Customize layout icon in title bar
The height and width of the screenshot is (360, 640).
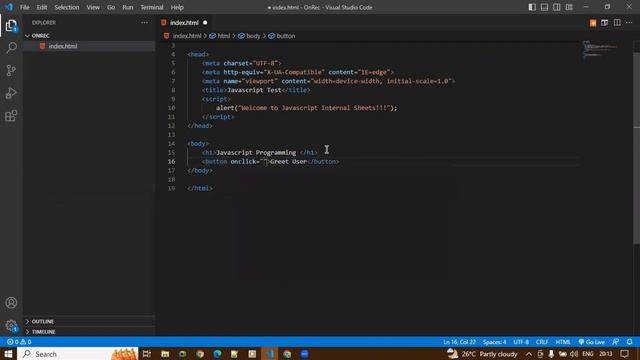point(569,7)
